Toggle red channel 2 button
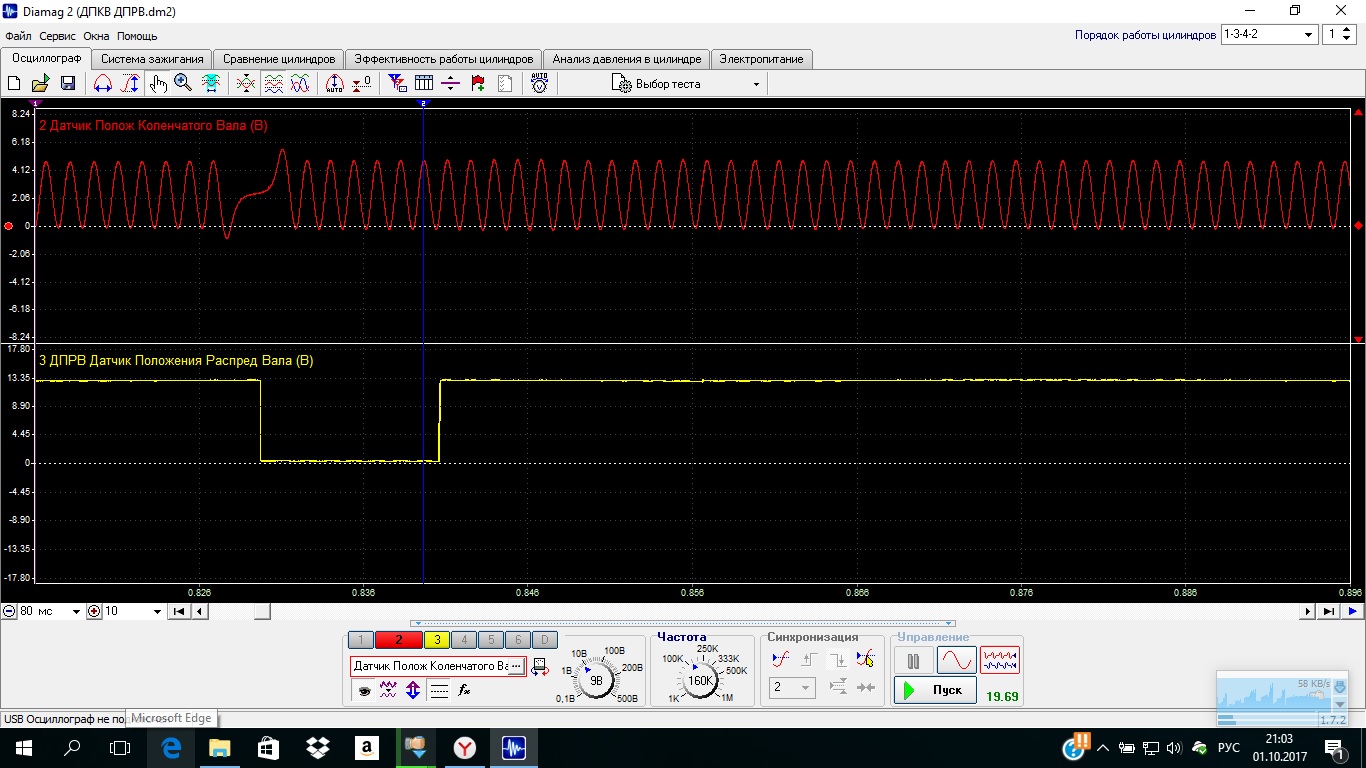Viewport: 1366px width, 768px height. click(398, 640)
